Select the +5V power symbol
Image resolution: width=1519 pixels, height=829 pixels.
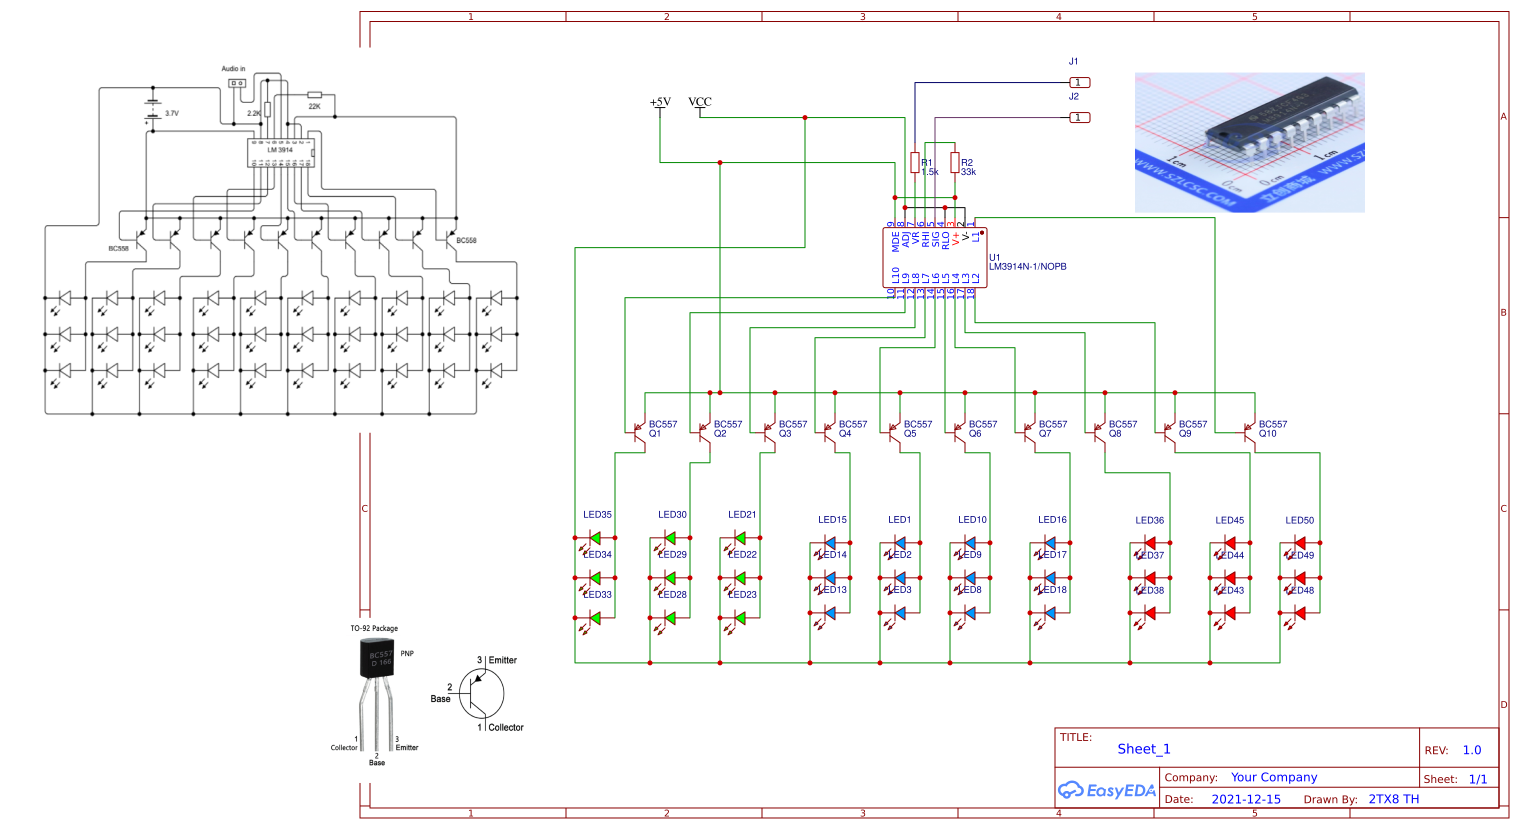tap(659, 103)
